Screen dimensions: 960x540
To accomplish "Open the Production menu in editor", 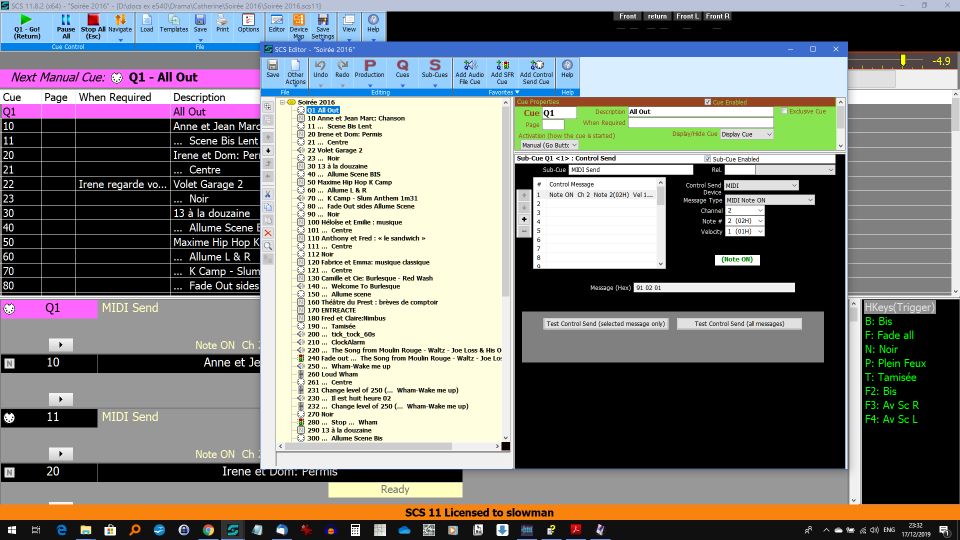I will click(x=369, y=69).
